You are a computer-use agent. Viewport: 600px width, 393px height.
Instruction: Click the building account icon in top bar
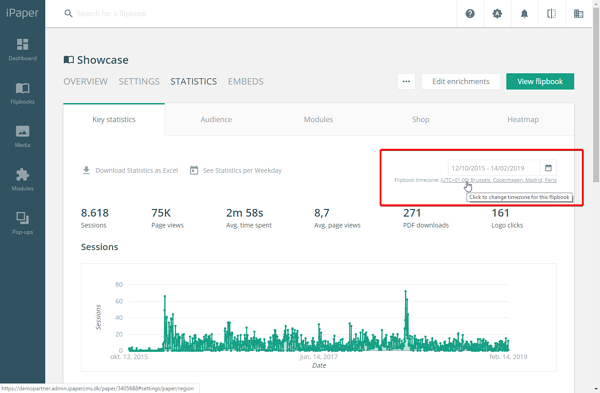[579, 14]
